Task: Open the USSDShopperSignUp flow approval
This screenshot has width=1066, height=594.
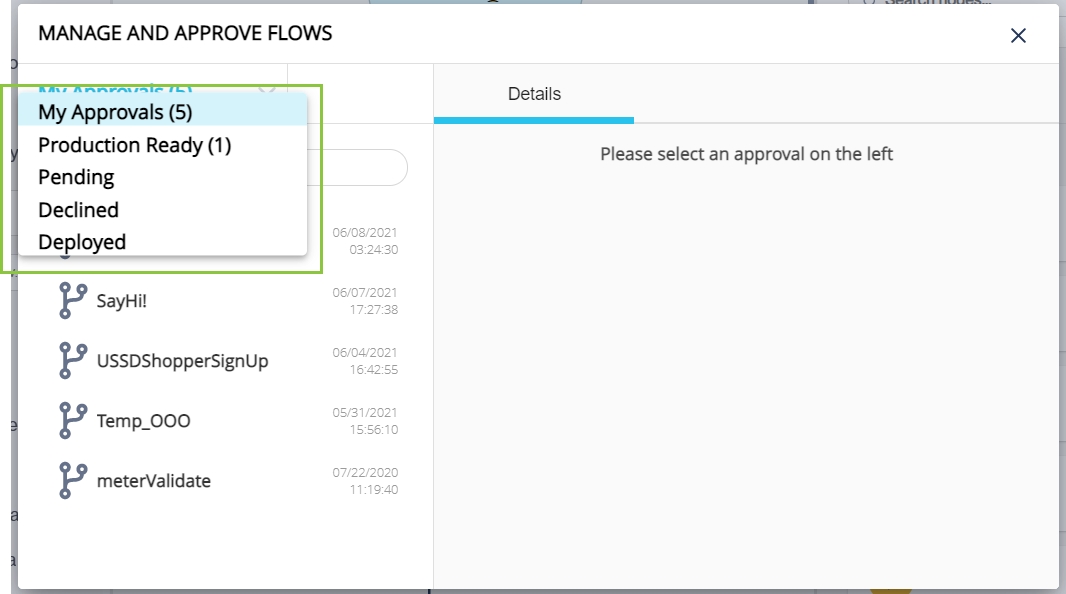Action: 182,361
